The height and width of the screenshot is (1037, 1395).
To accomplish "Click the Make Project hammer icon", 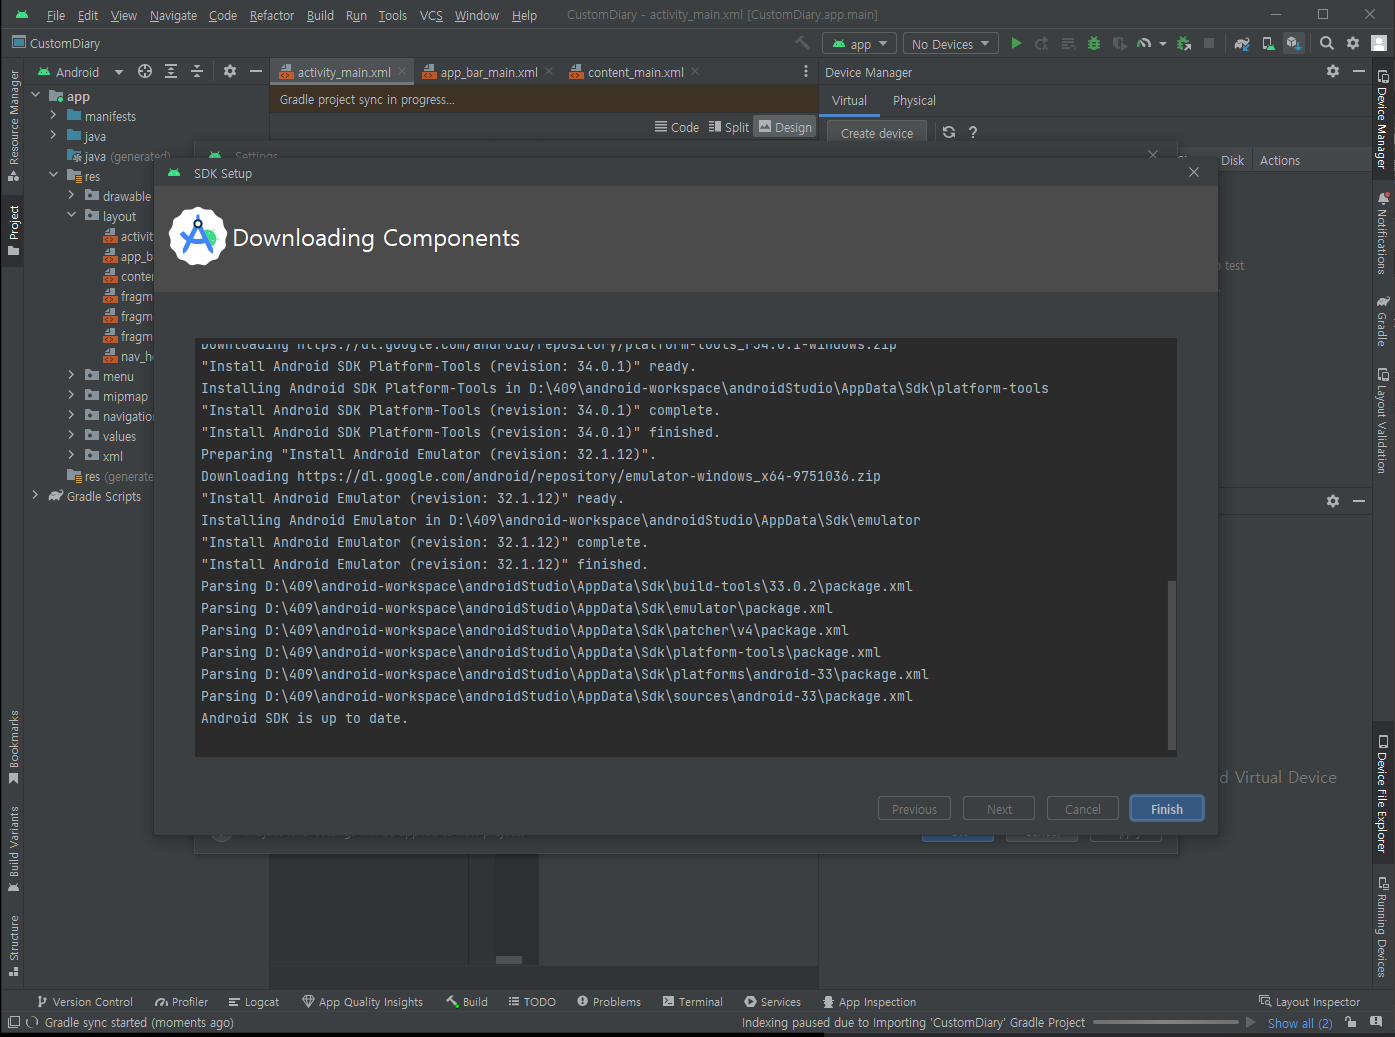I will point(802,43).
